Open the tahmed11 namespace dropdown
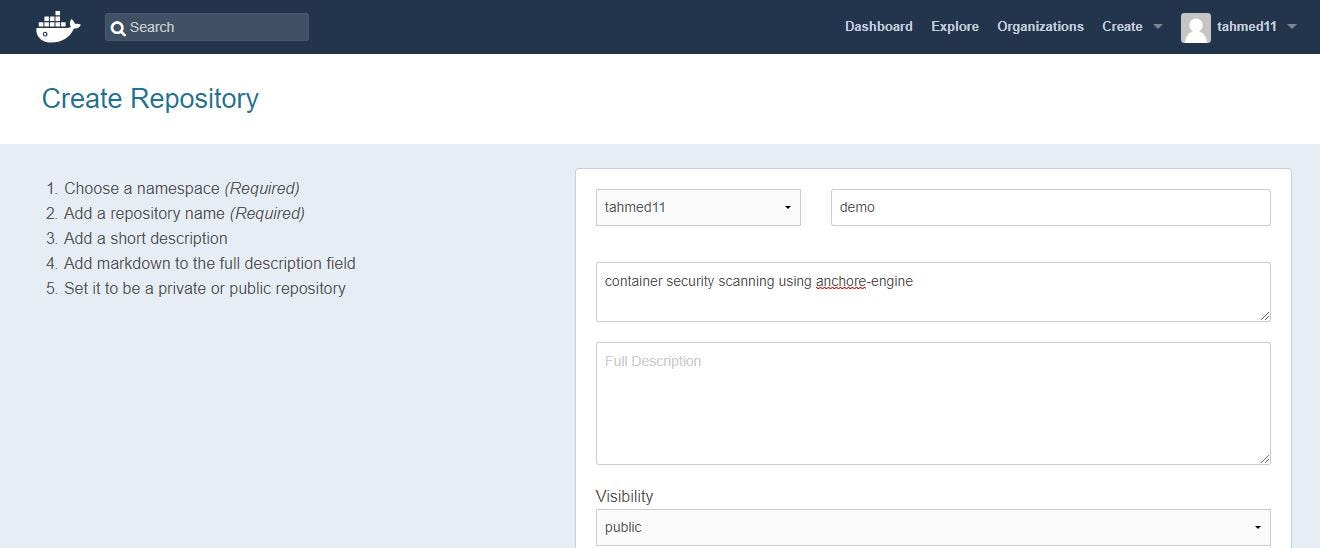Viewport: 1320px width, 548px height. 698,207
